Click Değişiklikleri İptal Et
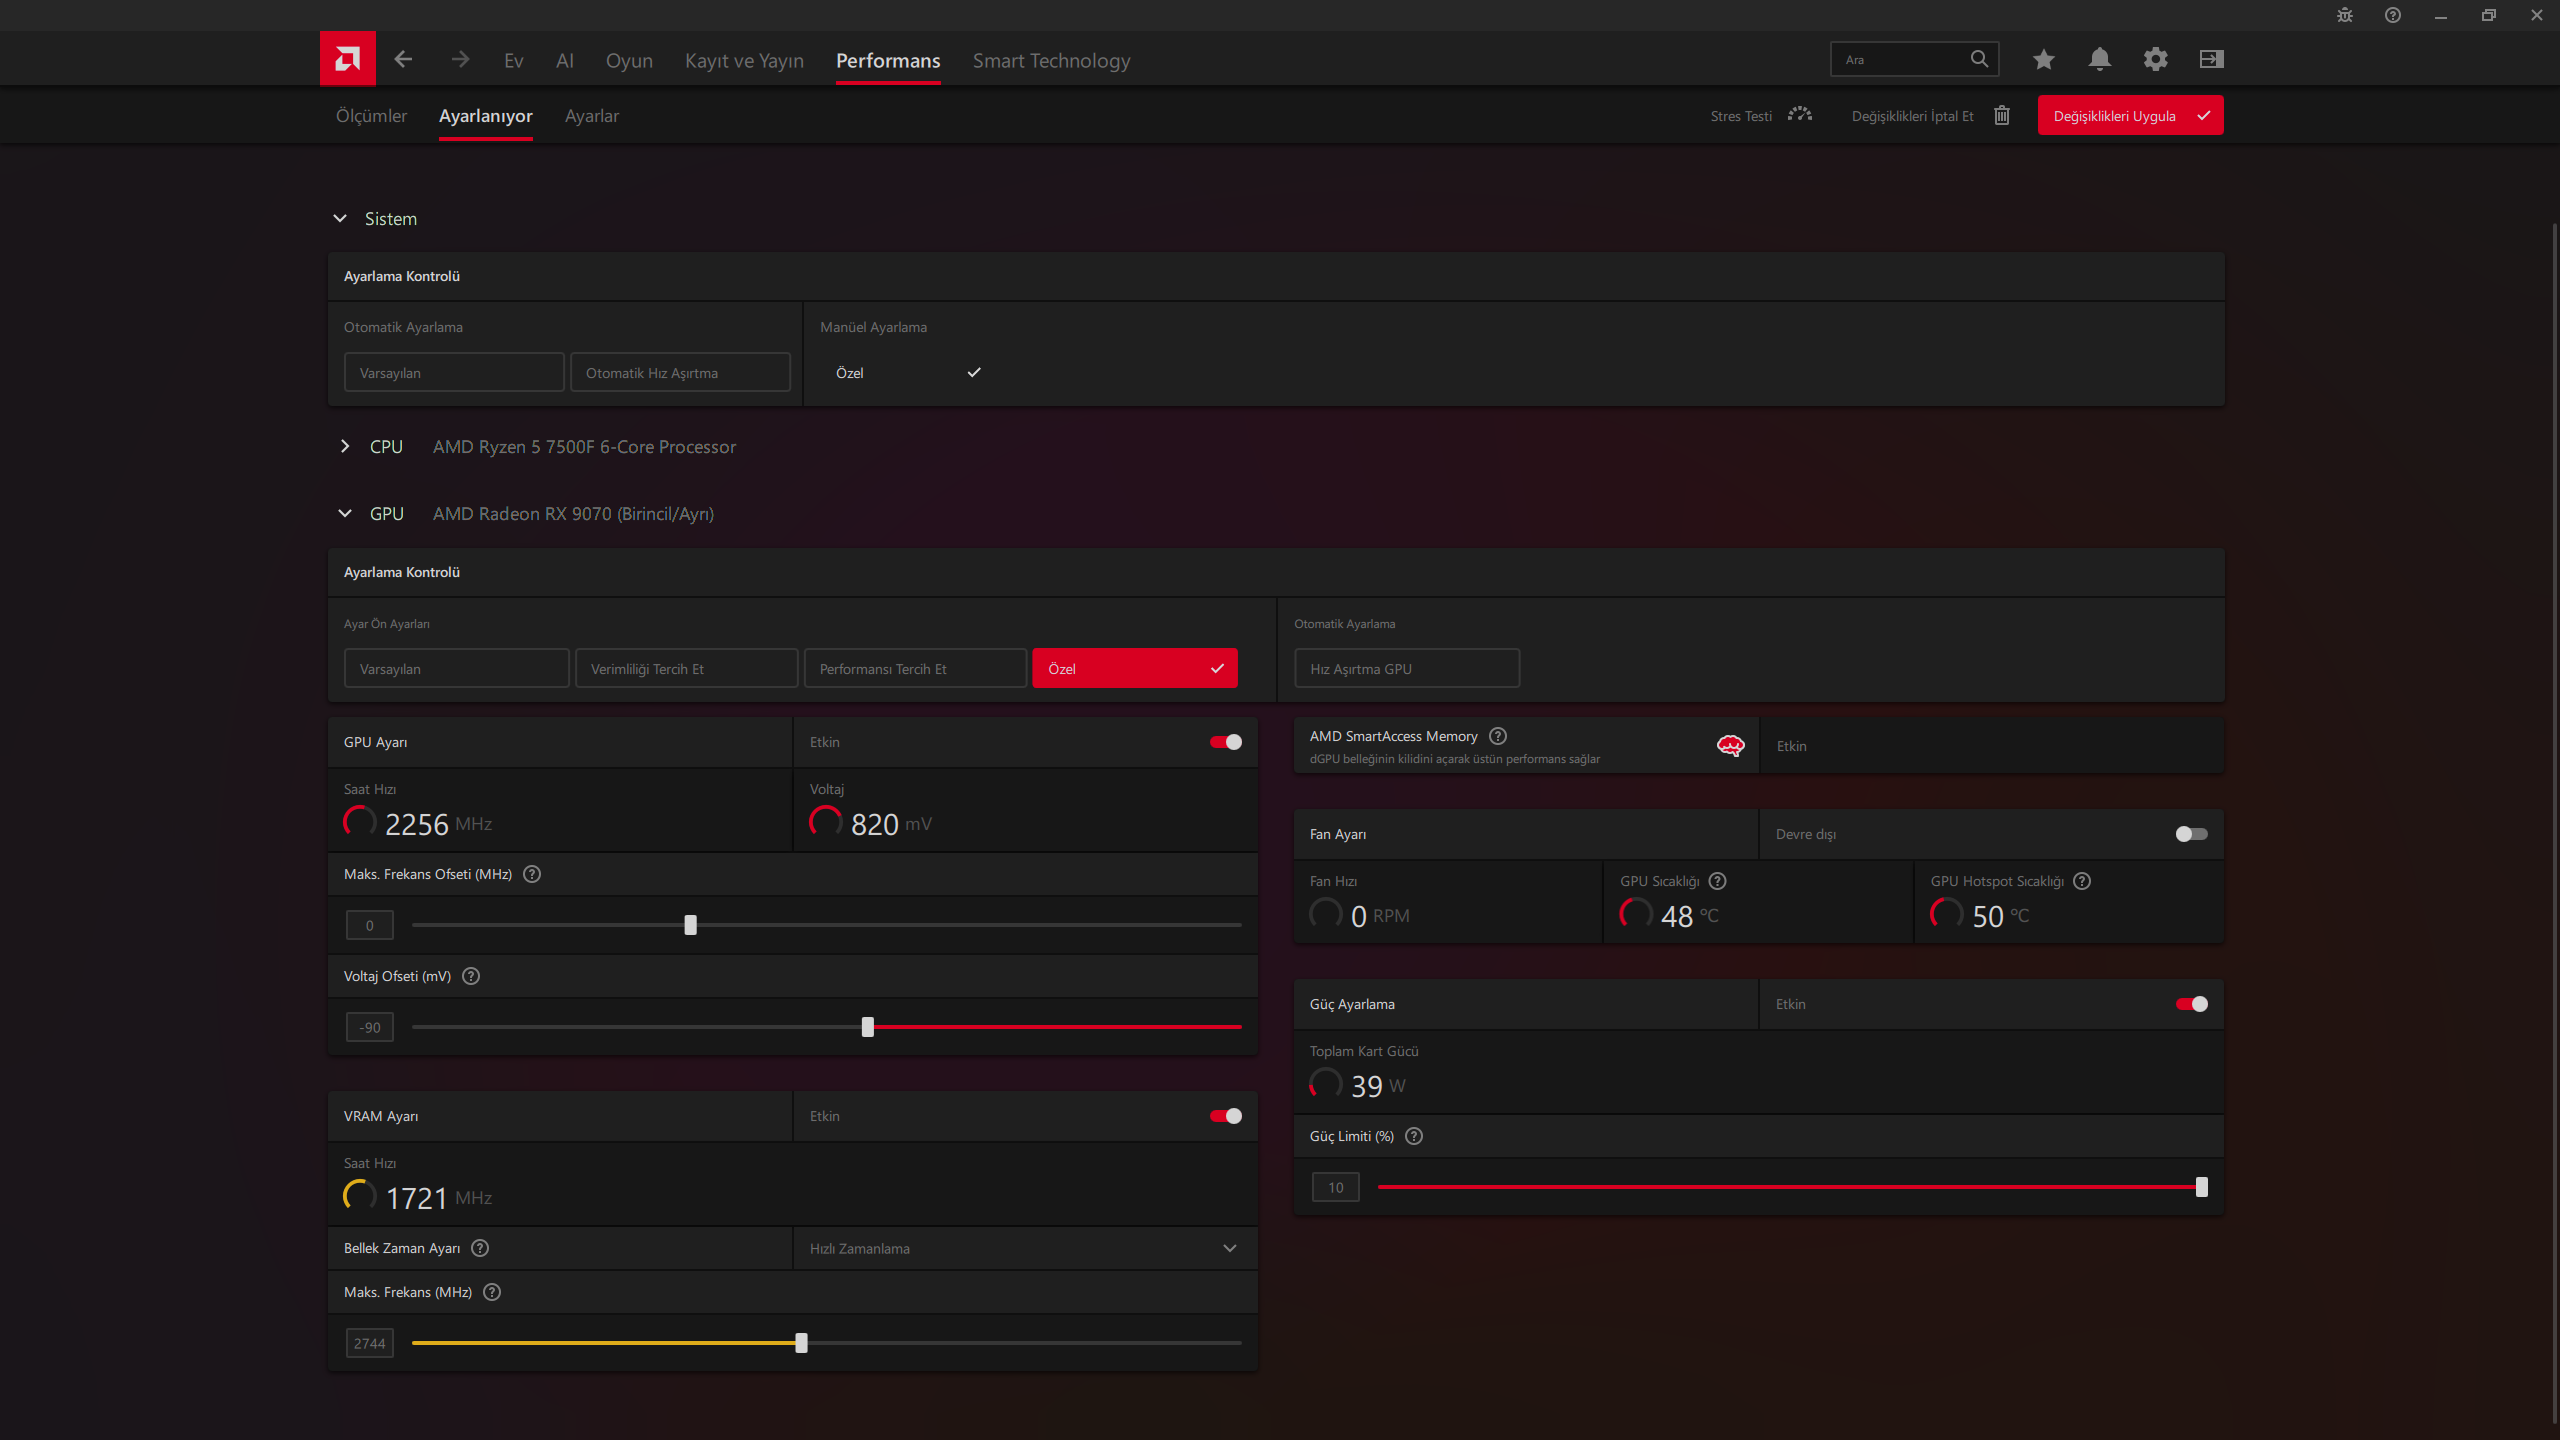 1912,116
